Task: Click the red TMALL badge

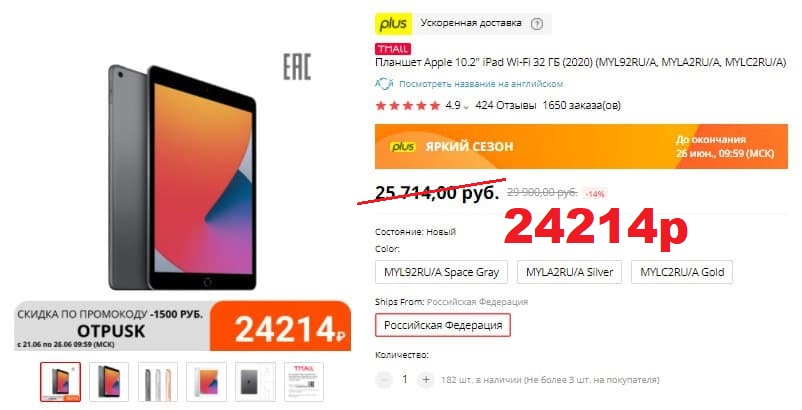Action: 393,49
